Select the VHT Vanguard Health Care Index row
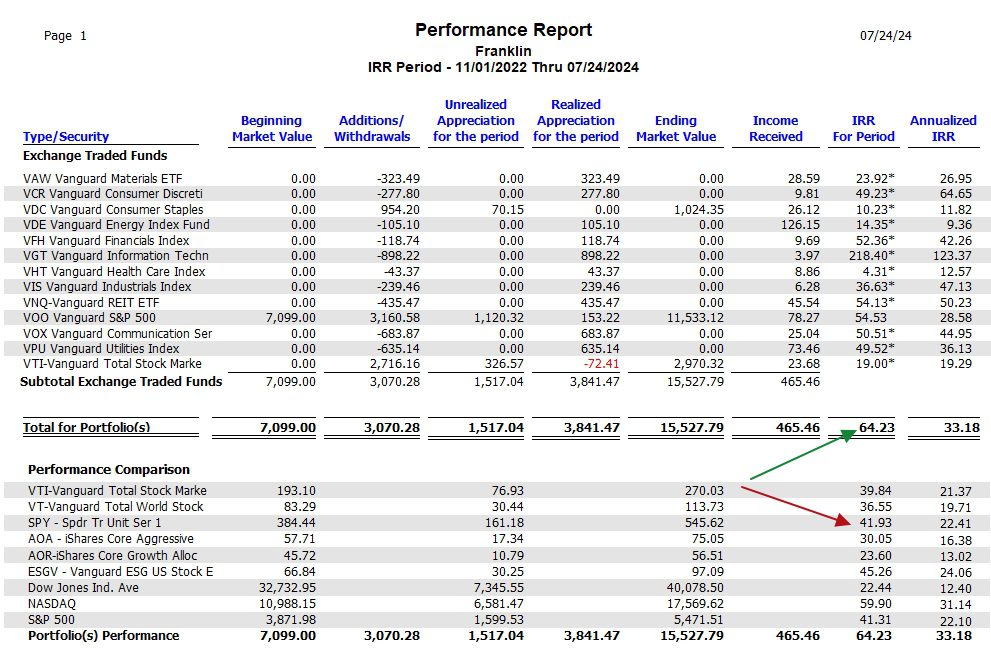This screenshot has height=658, width=991. [x=497, y=271]
